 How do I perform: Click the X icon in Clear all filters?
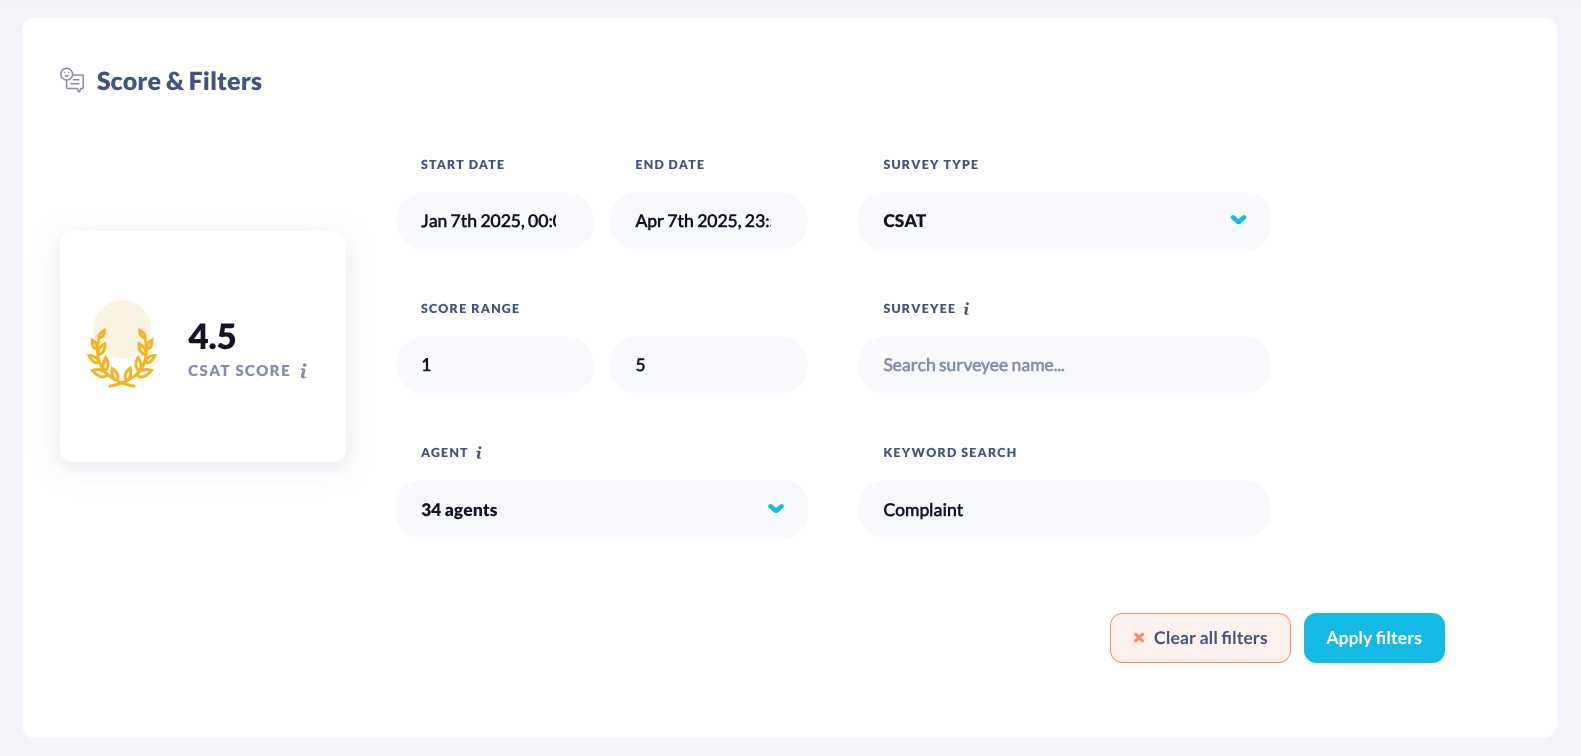[x=1138, y=638]
